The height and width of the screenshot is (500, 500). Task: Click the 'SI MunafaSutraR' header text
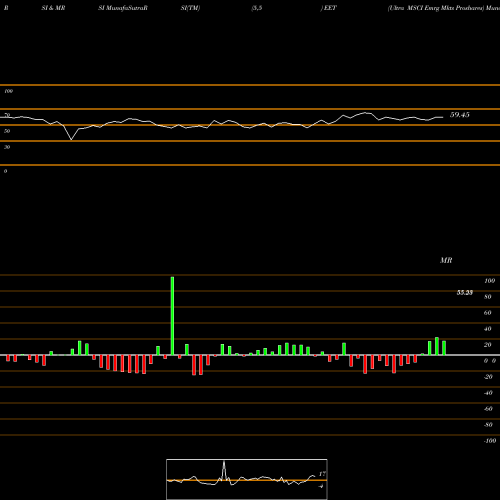click(123, 8)
